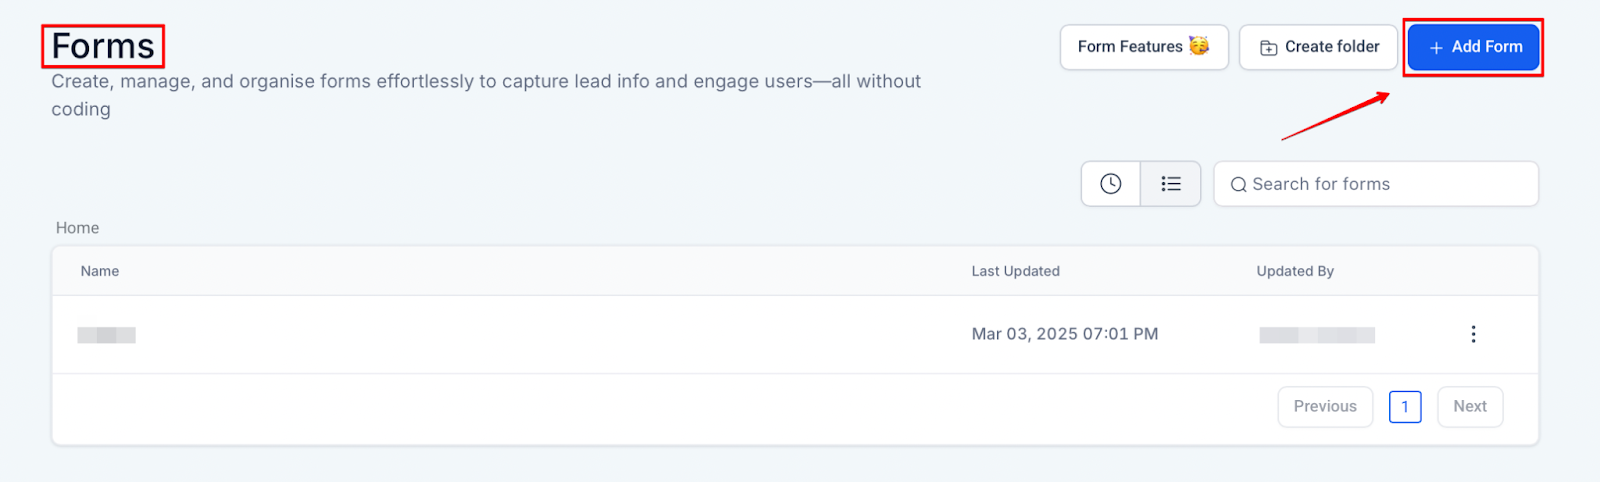Click the magnifier icon in the search box
The image size is (1600, 482).
[x=1238, y=185]
